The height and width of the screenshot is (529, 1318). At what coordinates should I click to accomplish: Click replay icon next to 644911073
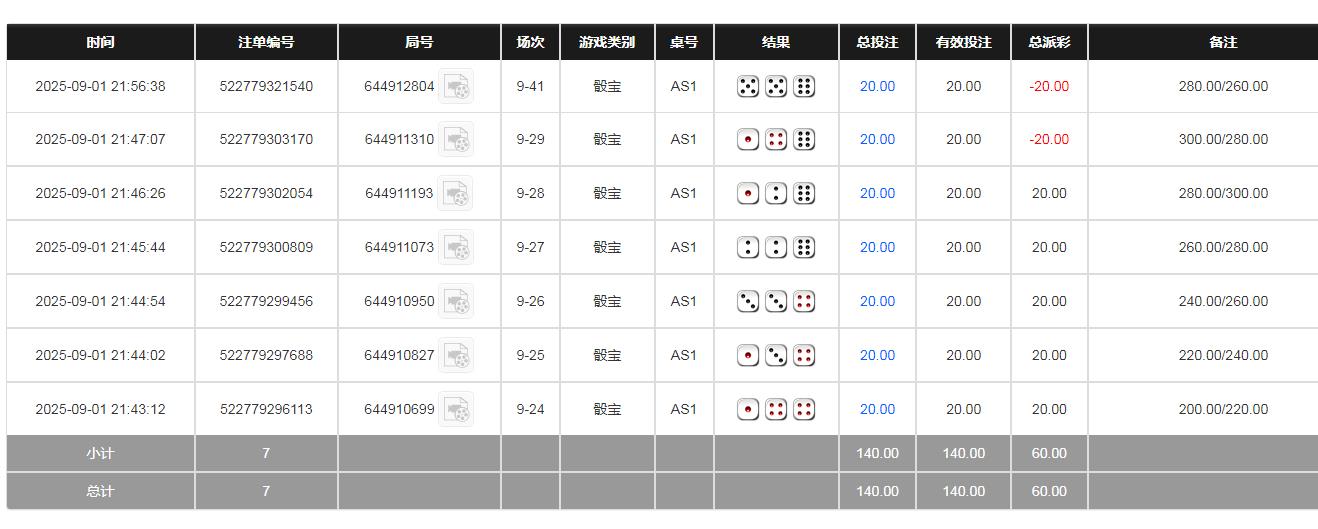click(x=456, y=248)
